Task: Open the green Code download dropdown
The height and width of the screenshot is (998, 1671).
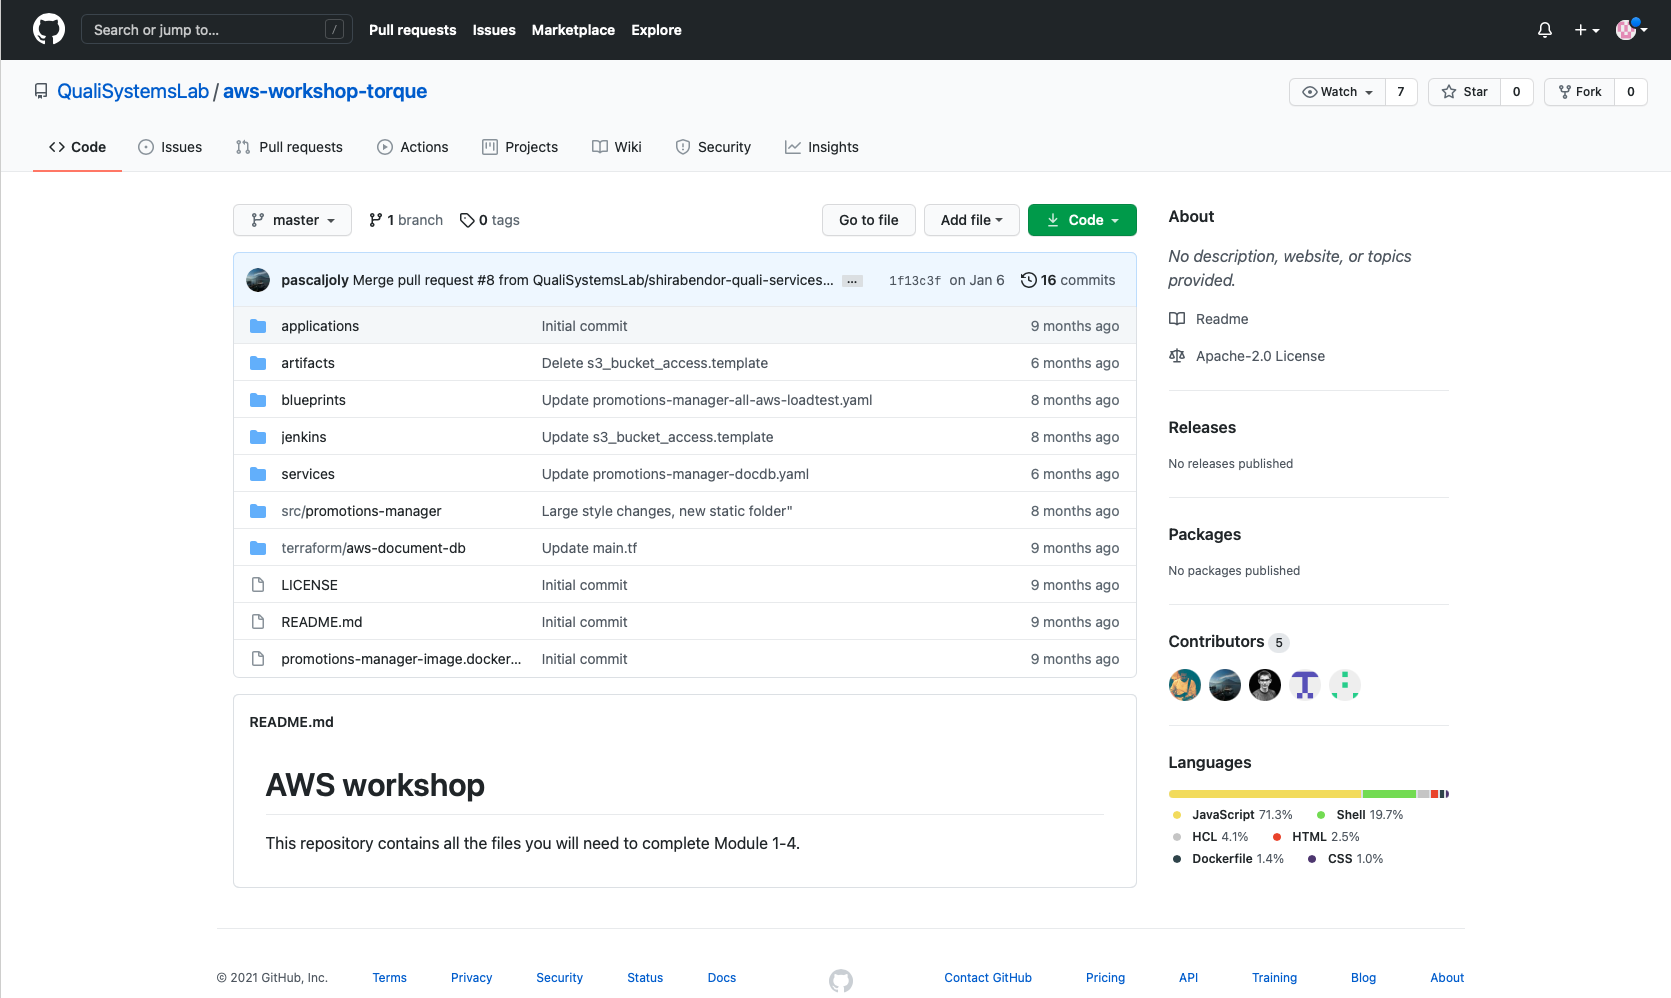Action: 1082,220
